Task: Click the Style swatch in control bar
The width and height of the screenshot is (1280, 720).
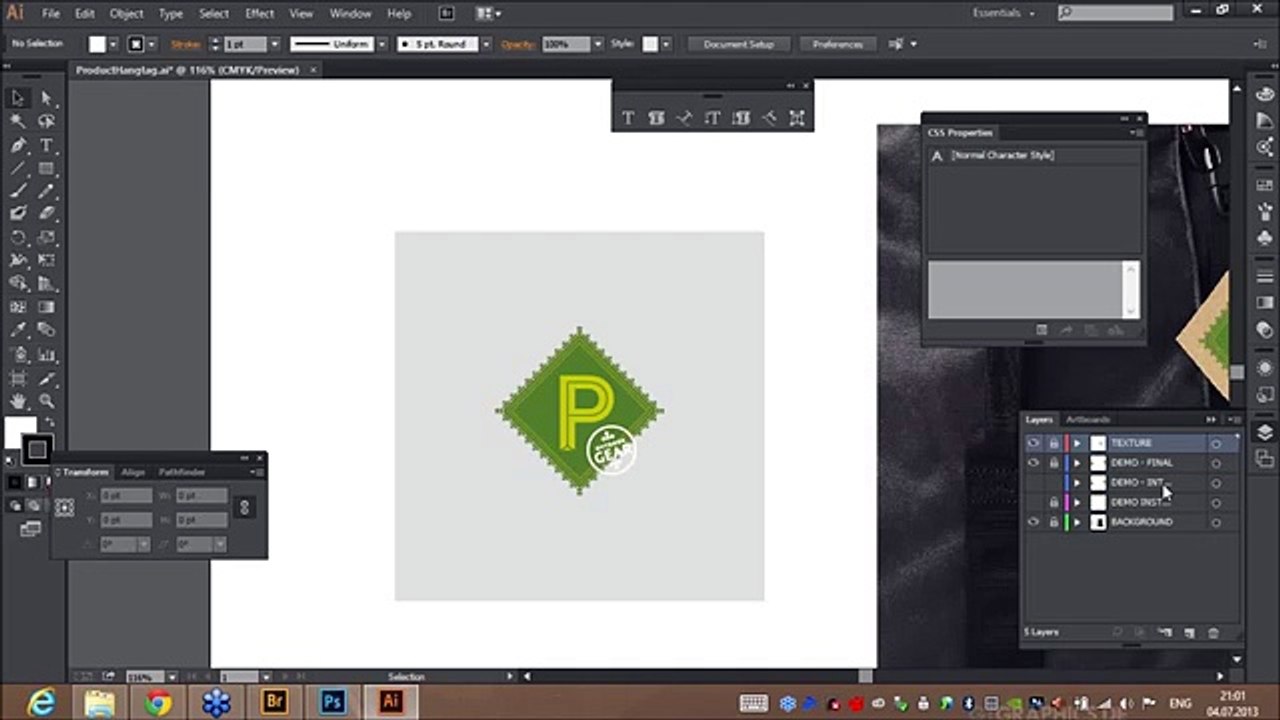Action: tap(649, 44)
